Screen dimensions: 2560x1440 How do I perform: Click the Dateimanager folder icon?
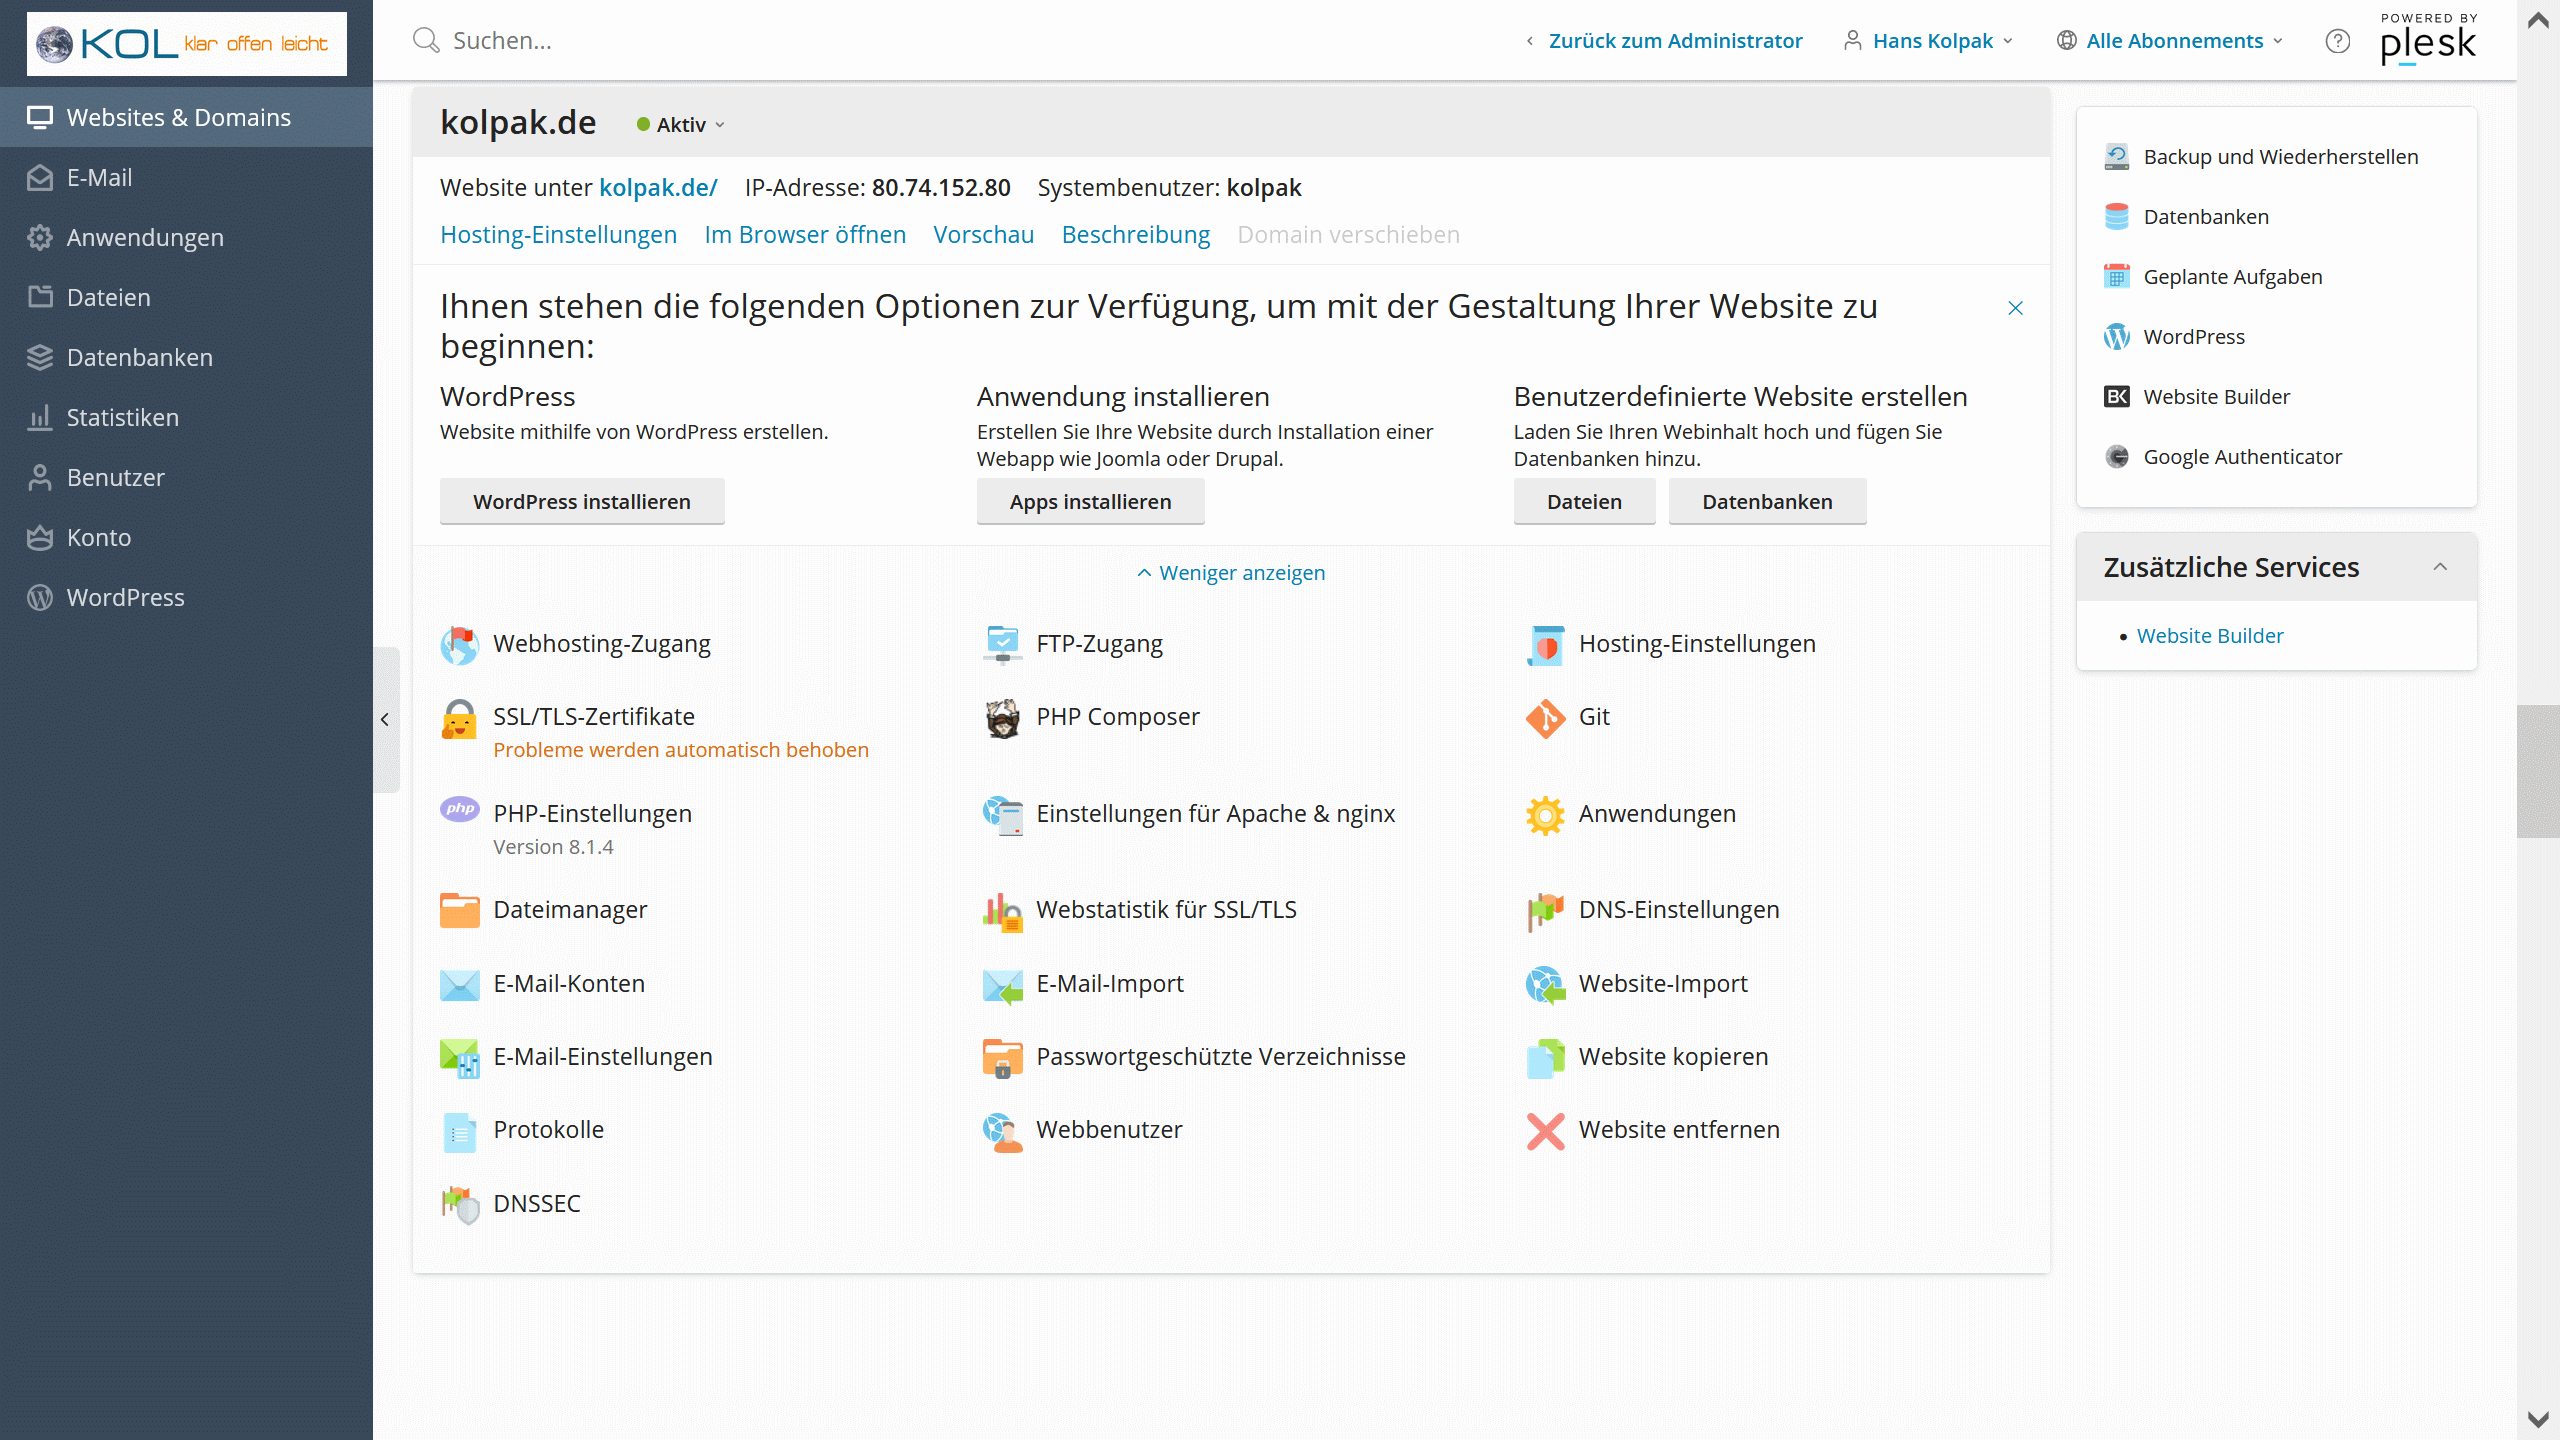pyautogui.click(x=459, y=910)
